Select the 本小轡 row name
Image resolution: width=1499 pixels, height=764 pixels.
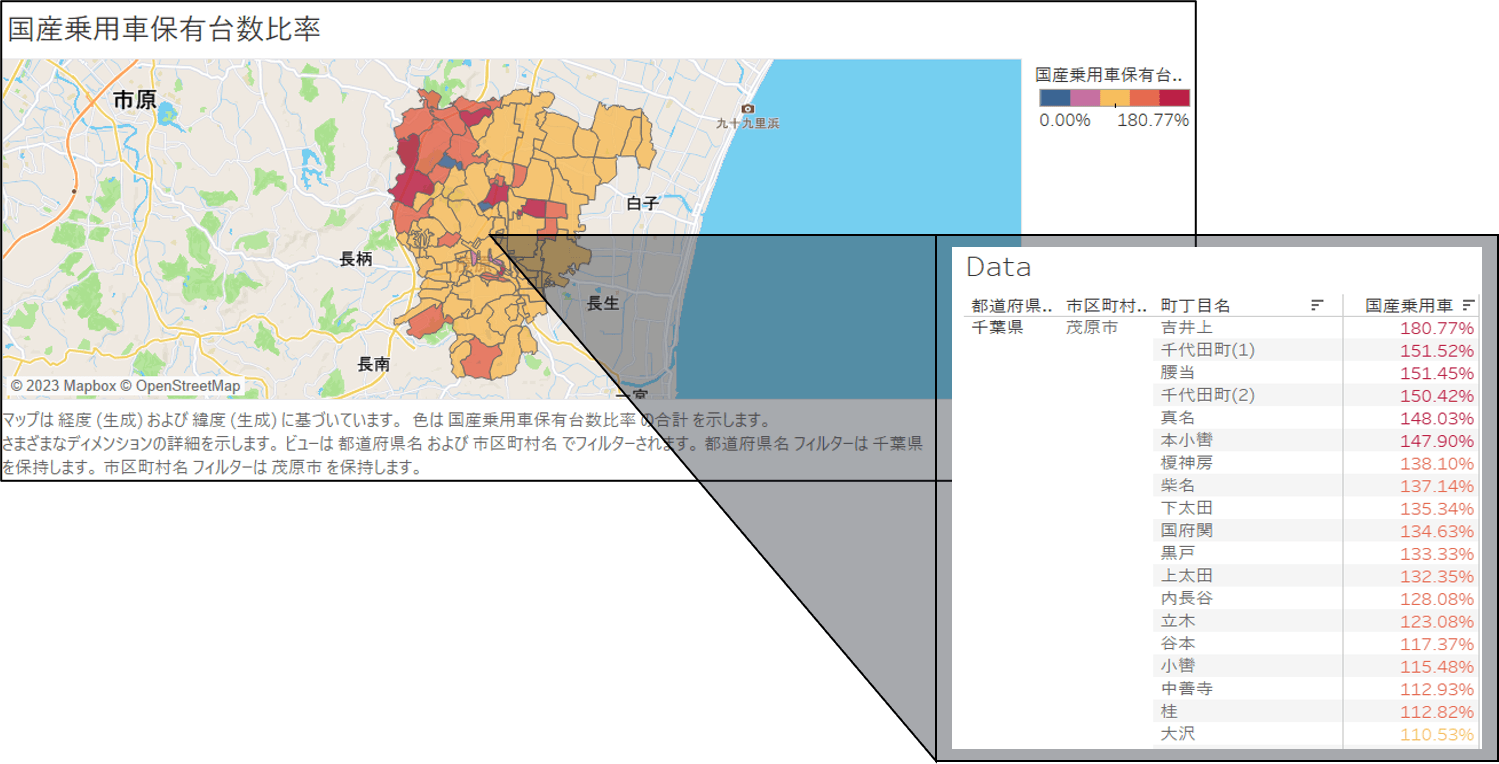1186,440
